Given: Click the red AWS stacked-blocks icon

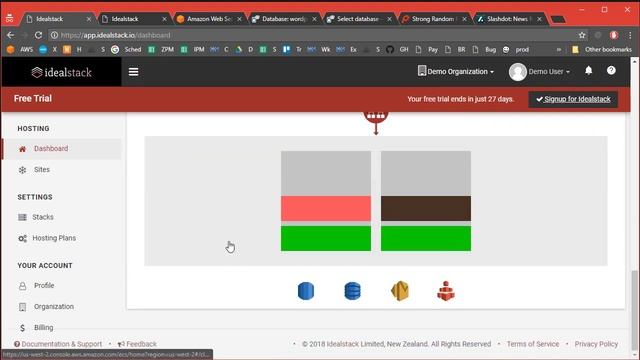Looking at the screenshot, I should (446, 291).
